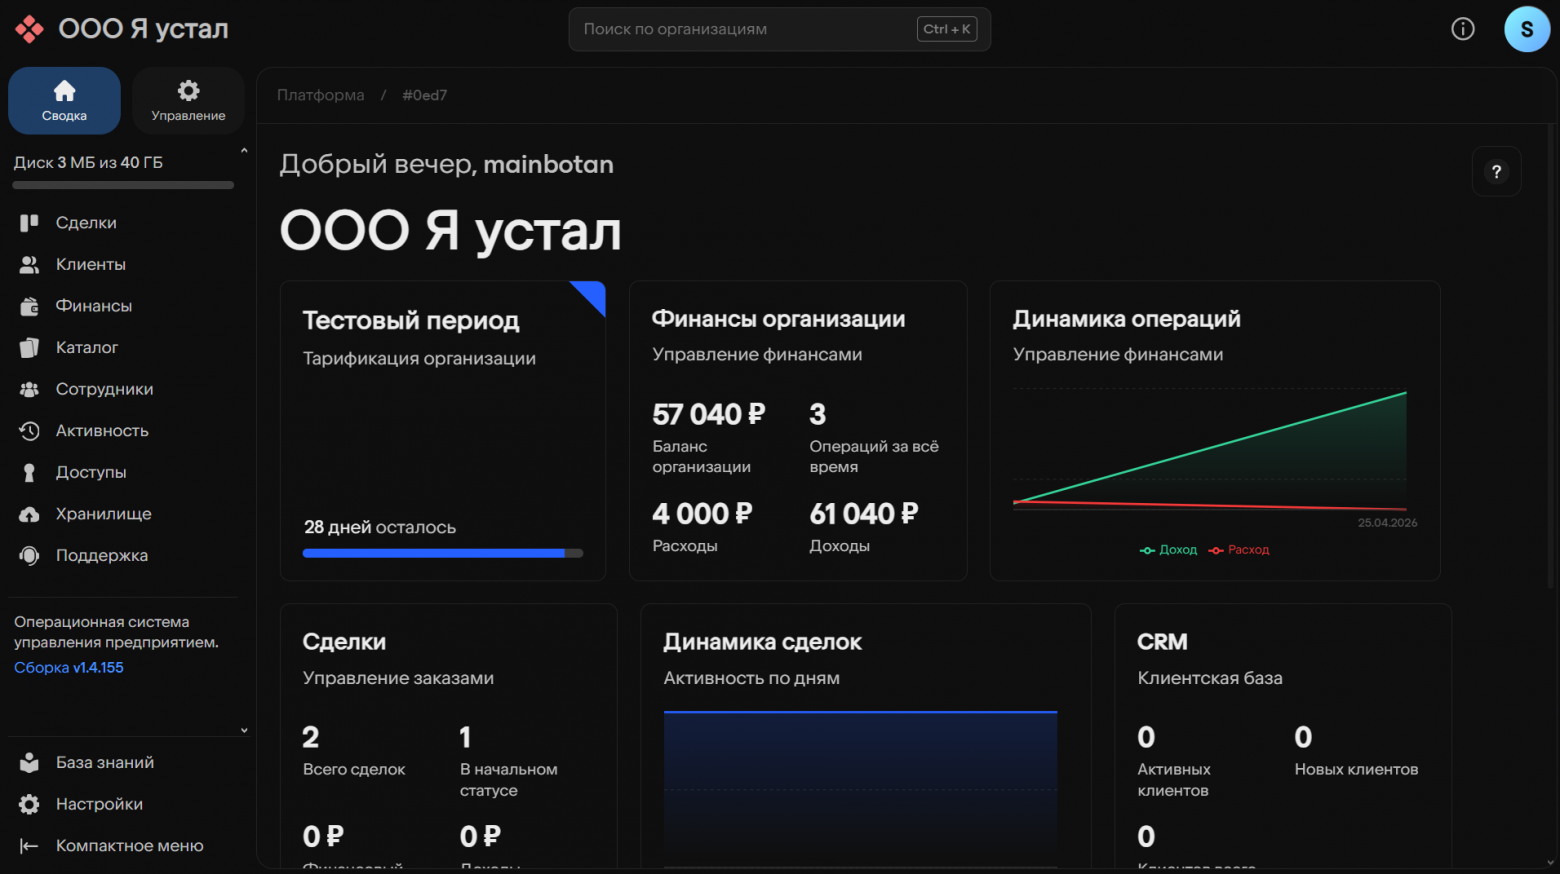The height and width of the screenshot is (874, 1560).
Task: Open the Тестовый период card
Action: (x=443, y=431)
